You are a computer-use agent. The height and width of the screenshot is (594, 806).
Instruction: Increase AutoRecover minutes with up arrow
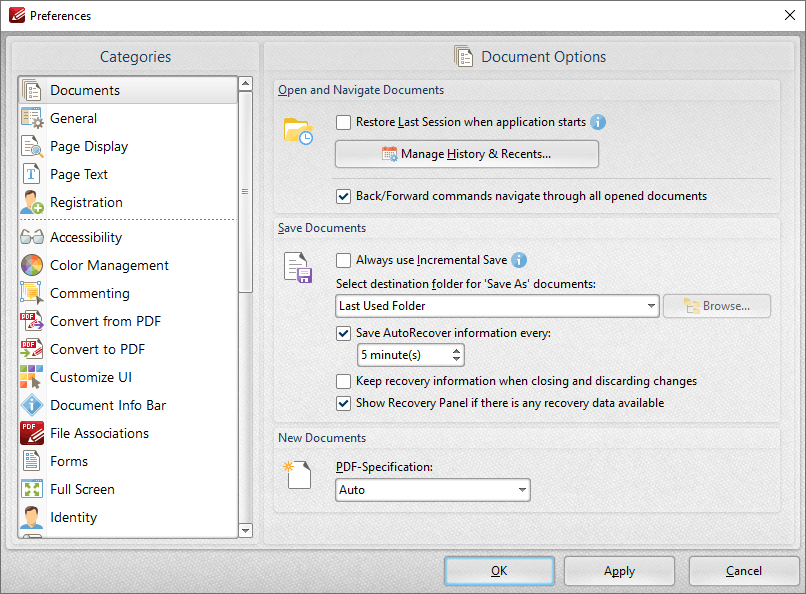coord(456,350)
